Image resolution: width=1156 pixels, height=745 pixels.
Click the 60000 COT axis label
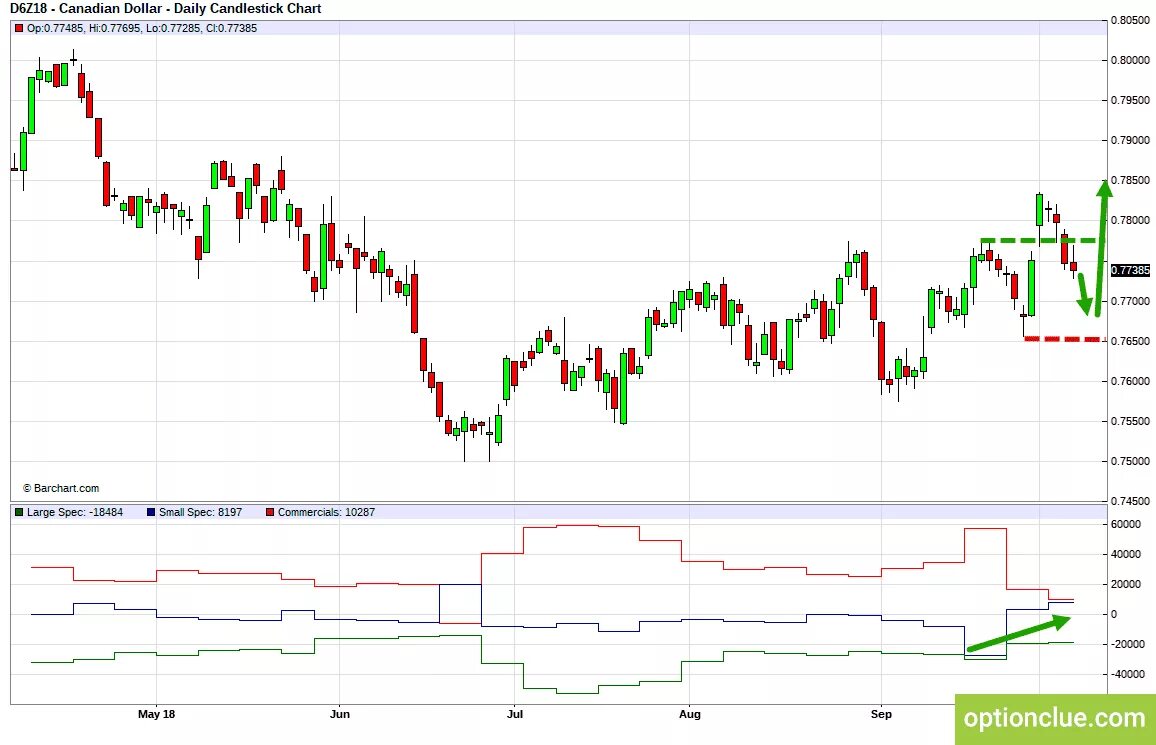coord(1125,525)
